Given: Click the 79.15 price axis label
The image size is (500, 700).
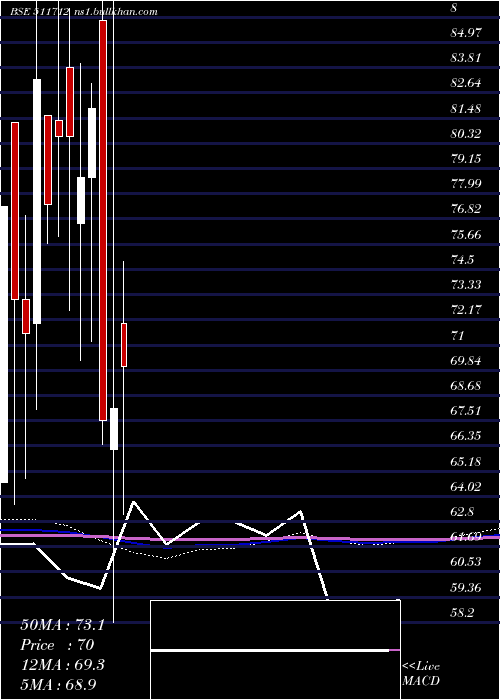Looking at the screenshot, I should [466, 158].
